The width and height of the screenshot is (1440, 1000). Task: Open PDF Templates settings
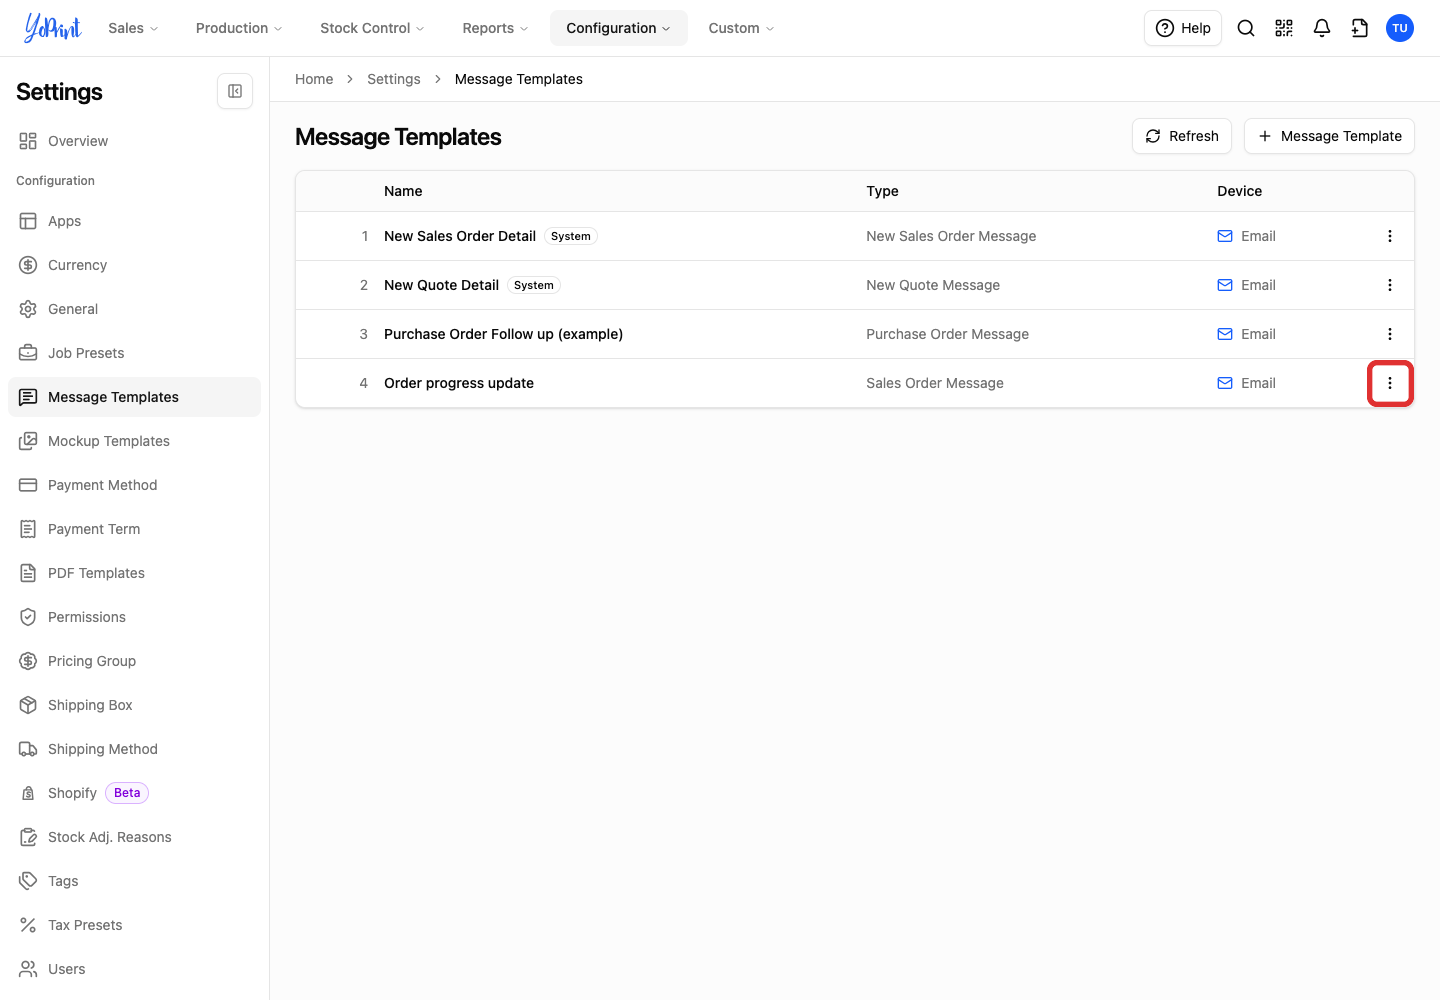click(x=134, y=573)
